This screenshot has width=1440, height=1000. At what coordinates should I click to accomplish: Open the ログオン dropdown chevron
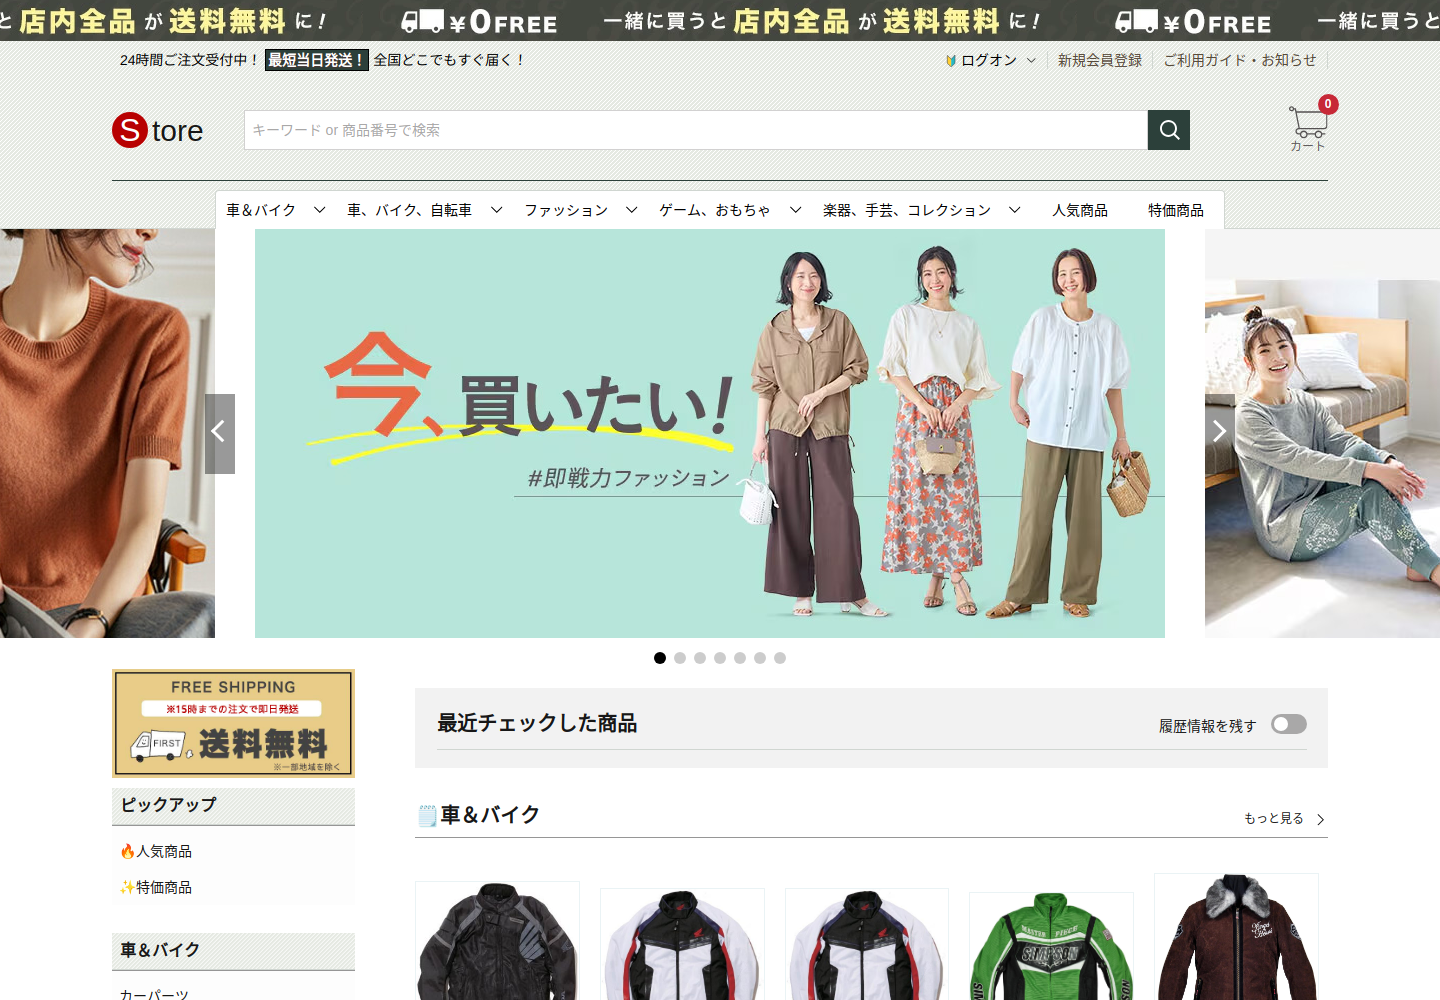(1031, 61)
